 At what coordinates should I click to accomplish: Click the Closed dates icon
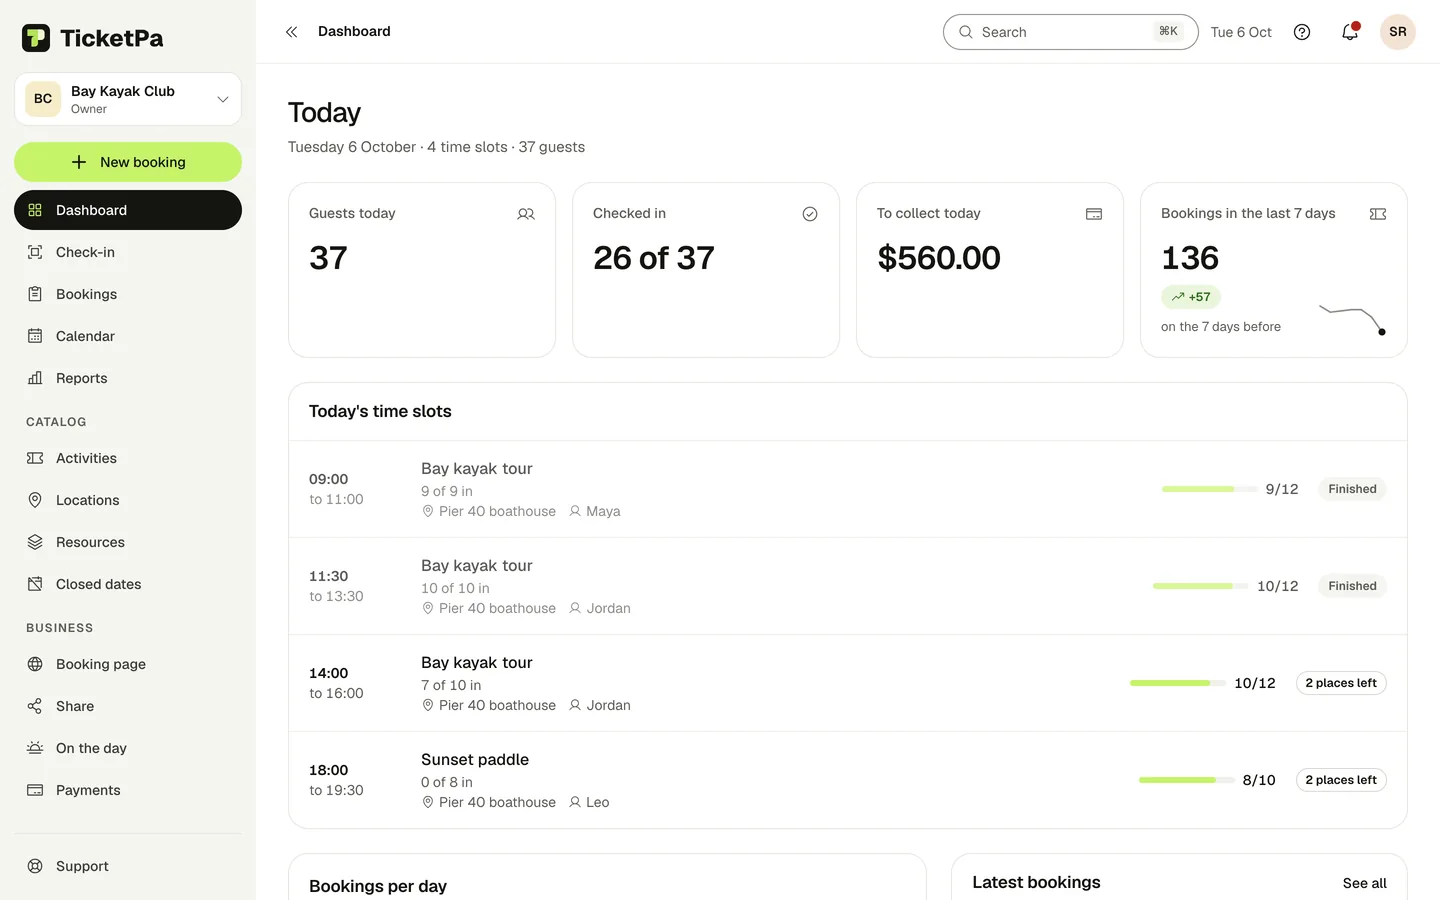coord(35,584)
